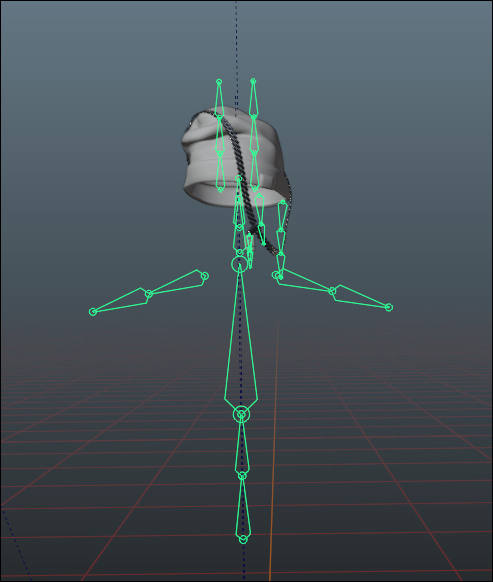Screen dimensions: 493x582
Task: Click the bottom joint of left vertical chain on hat
Action: click(221, 189)
